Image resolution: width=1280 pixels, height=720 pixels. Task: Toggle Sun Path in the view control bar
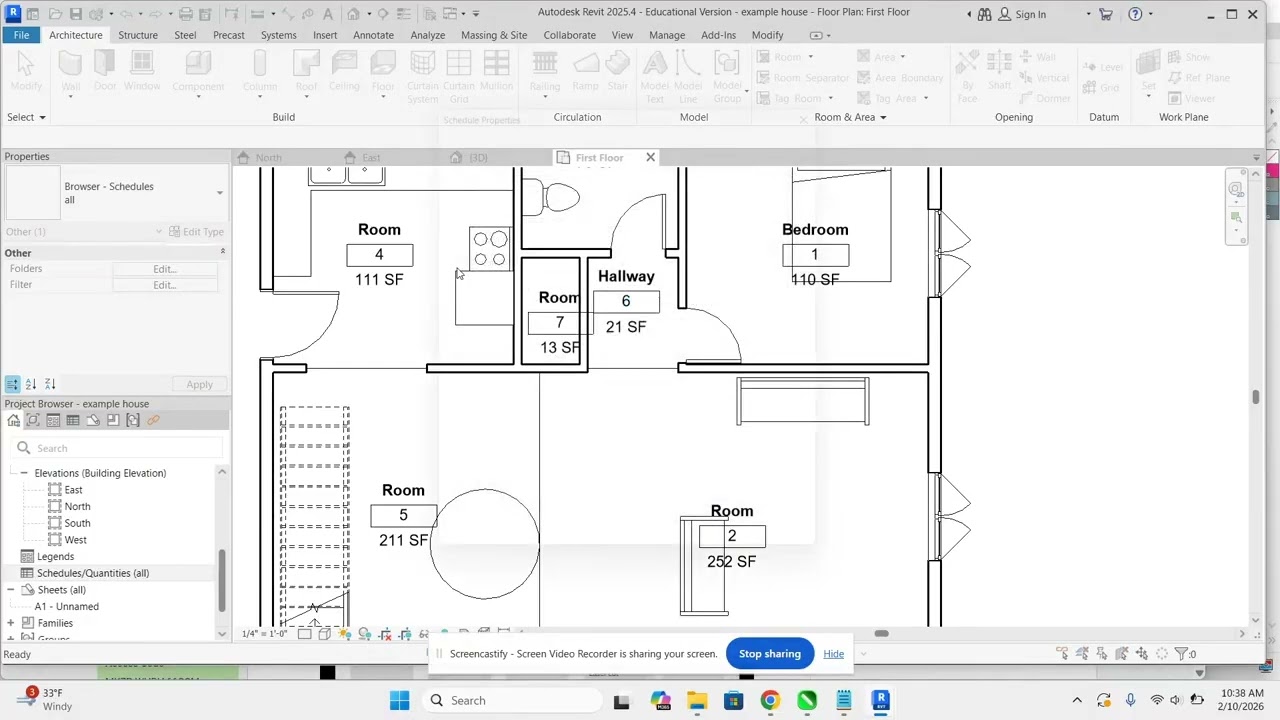(345, 634)
